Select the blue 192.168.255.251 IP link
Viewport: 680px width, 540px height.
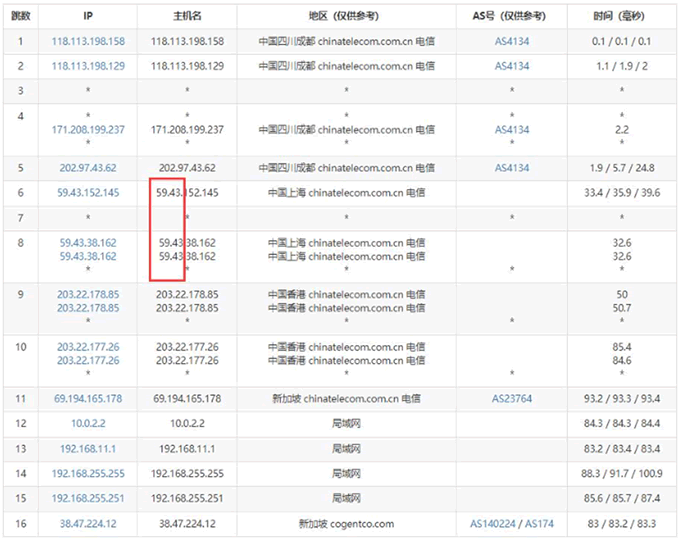pyautogui.click(x=88, y=499)
